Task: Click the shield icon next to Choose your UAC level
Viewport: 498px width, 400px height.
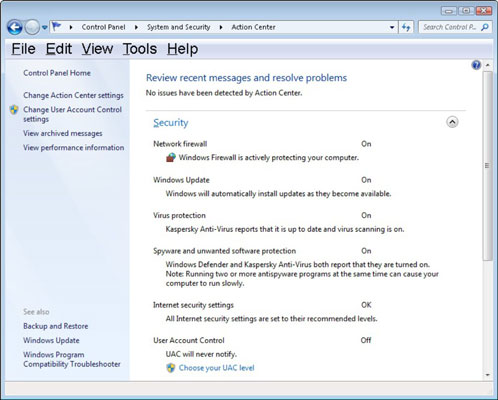Action: (171, 368)
